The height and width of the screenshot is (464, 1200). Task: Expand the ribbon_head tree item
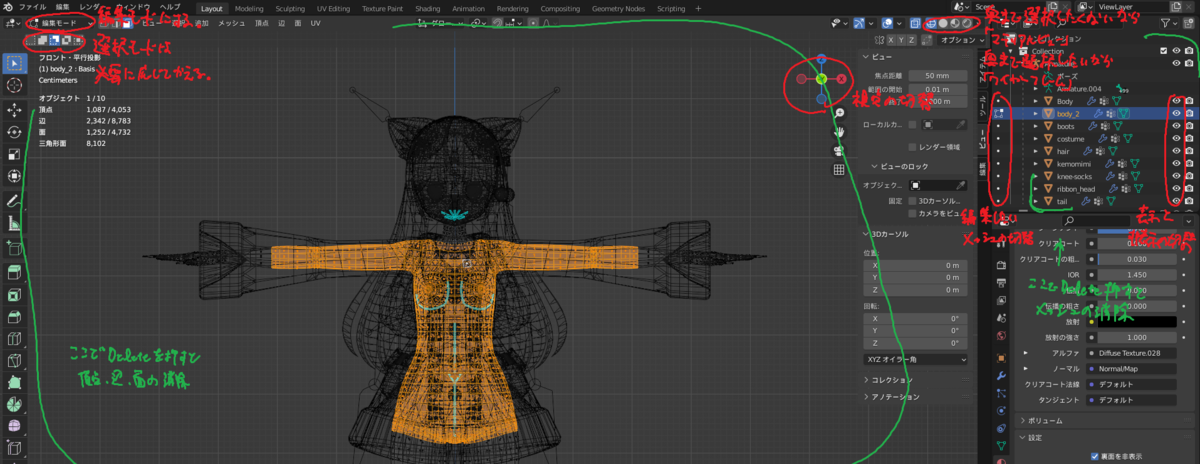1036,189
